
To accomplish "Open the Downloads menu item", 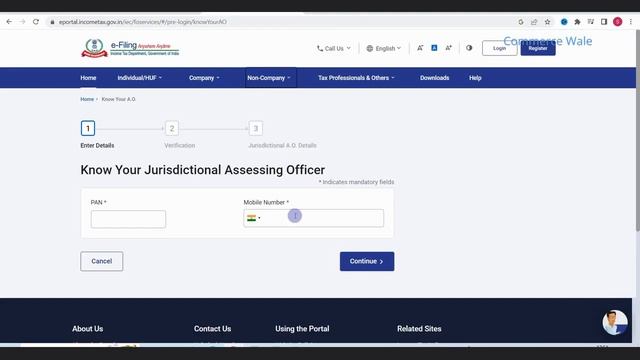I will pos(434,78).
